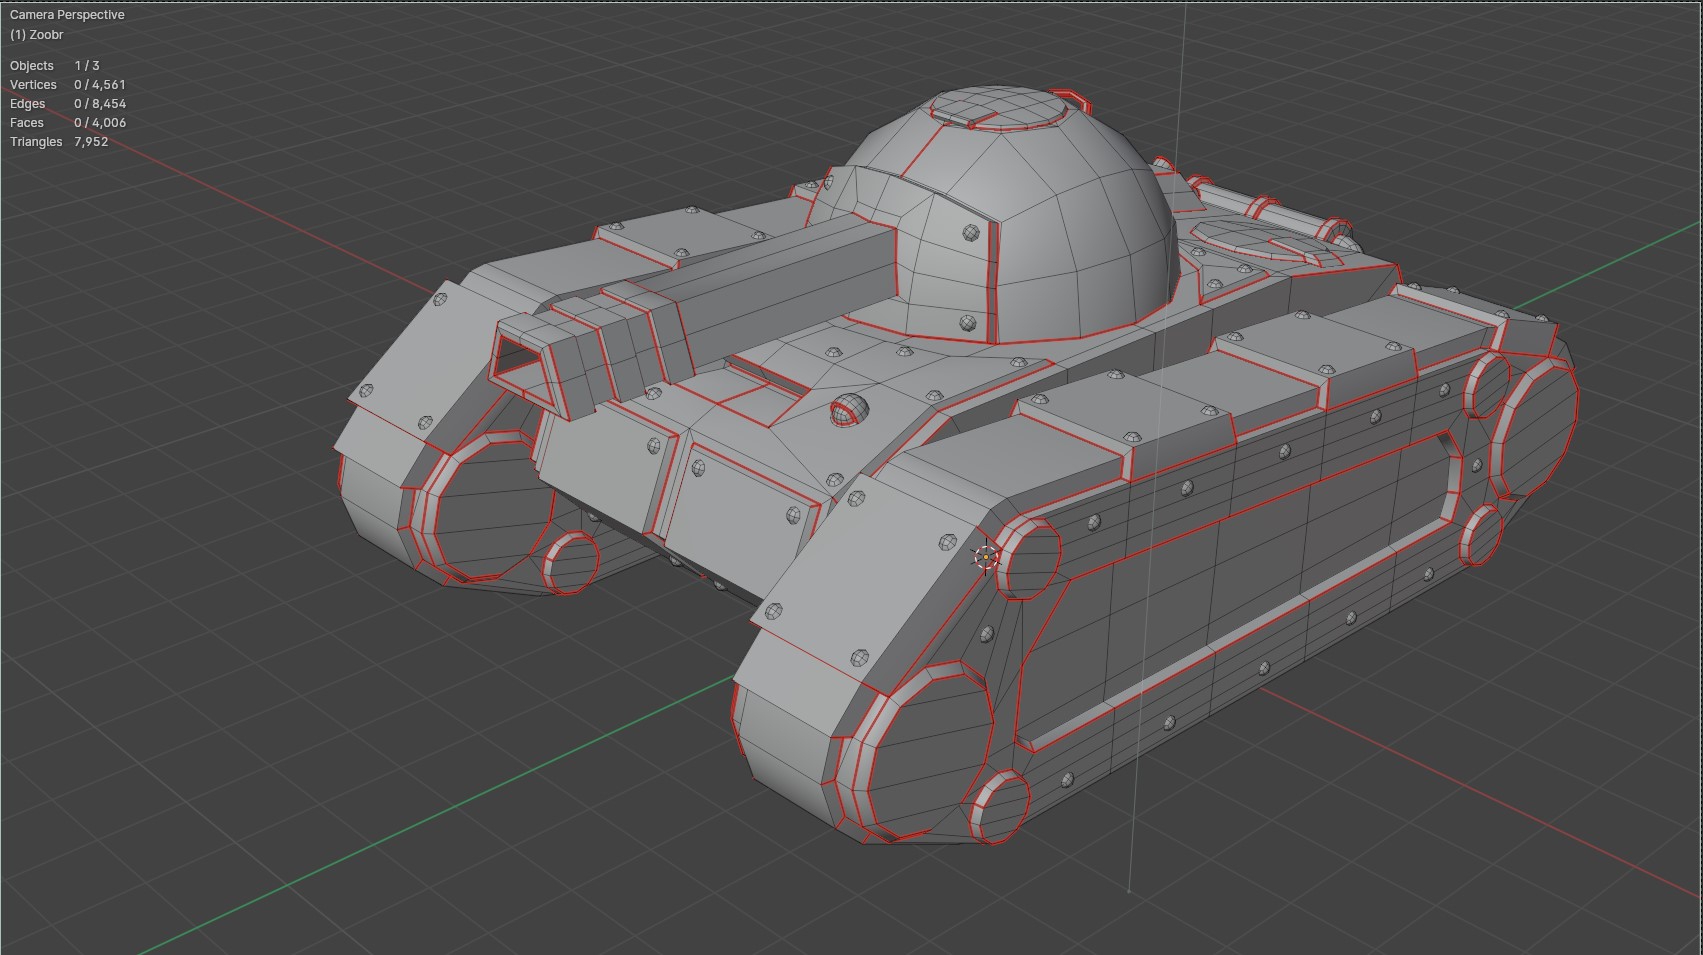Click the "7,952" triangles value

91,141
